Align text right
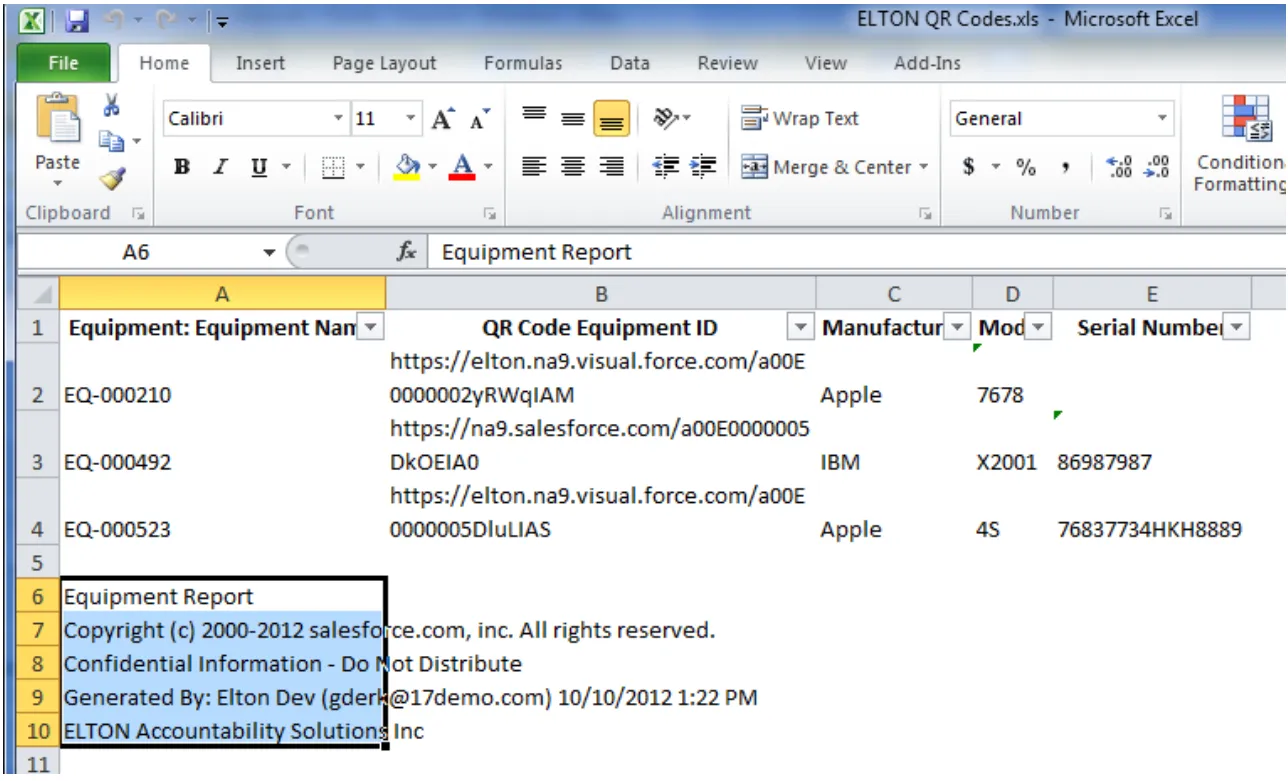1288x781 pixels. pos(611,167)
